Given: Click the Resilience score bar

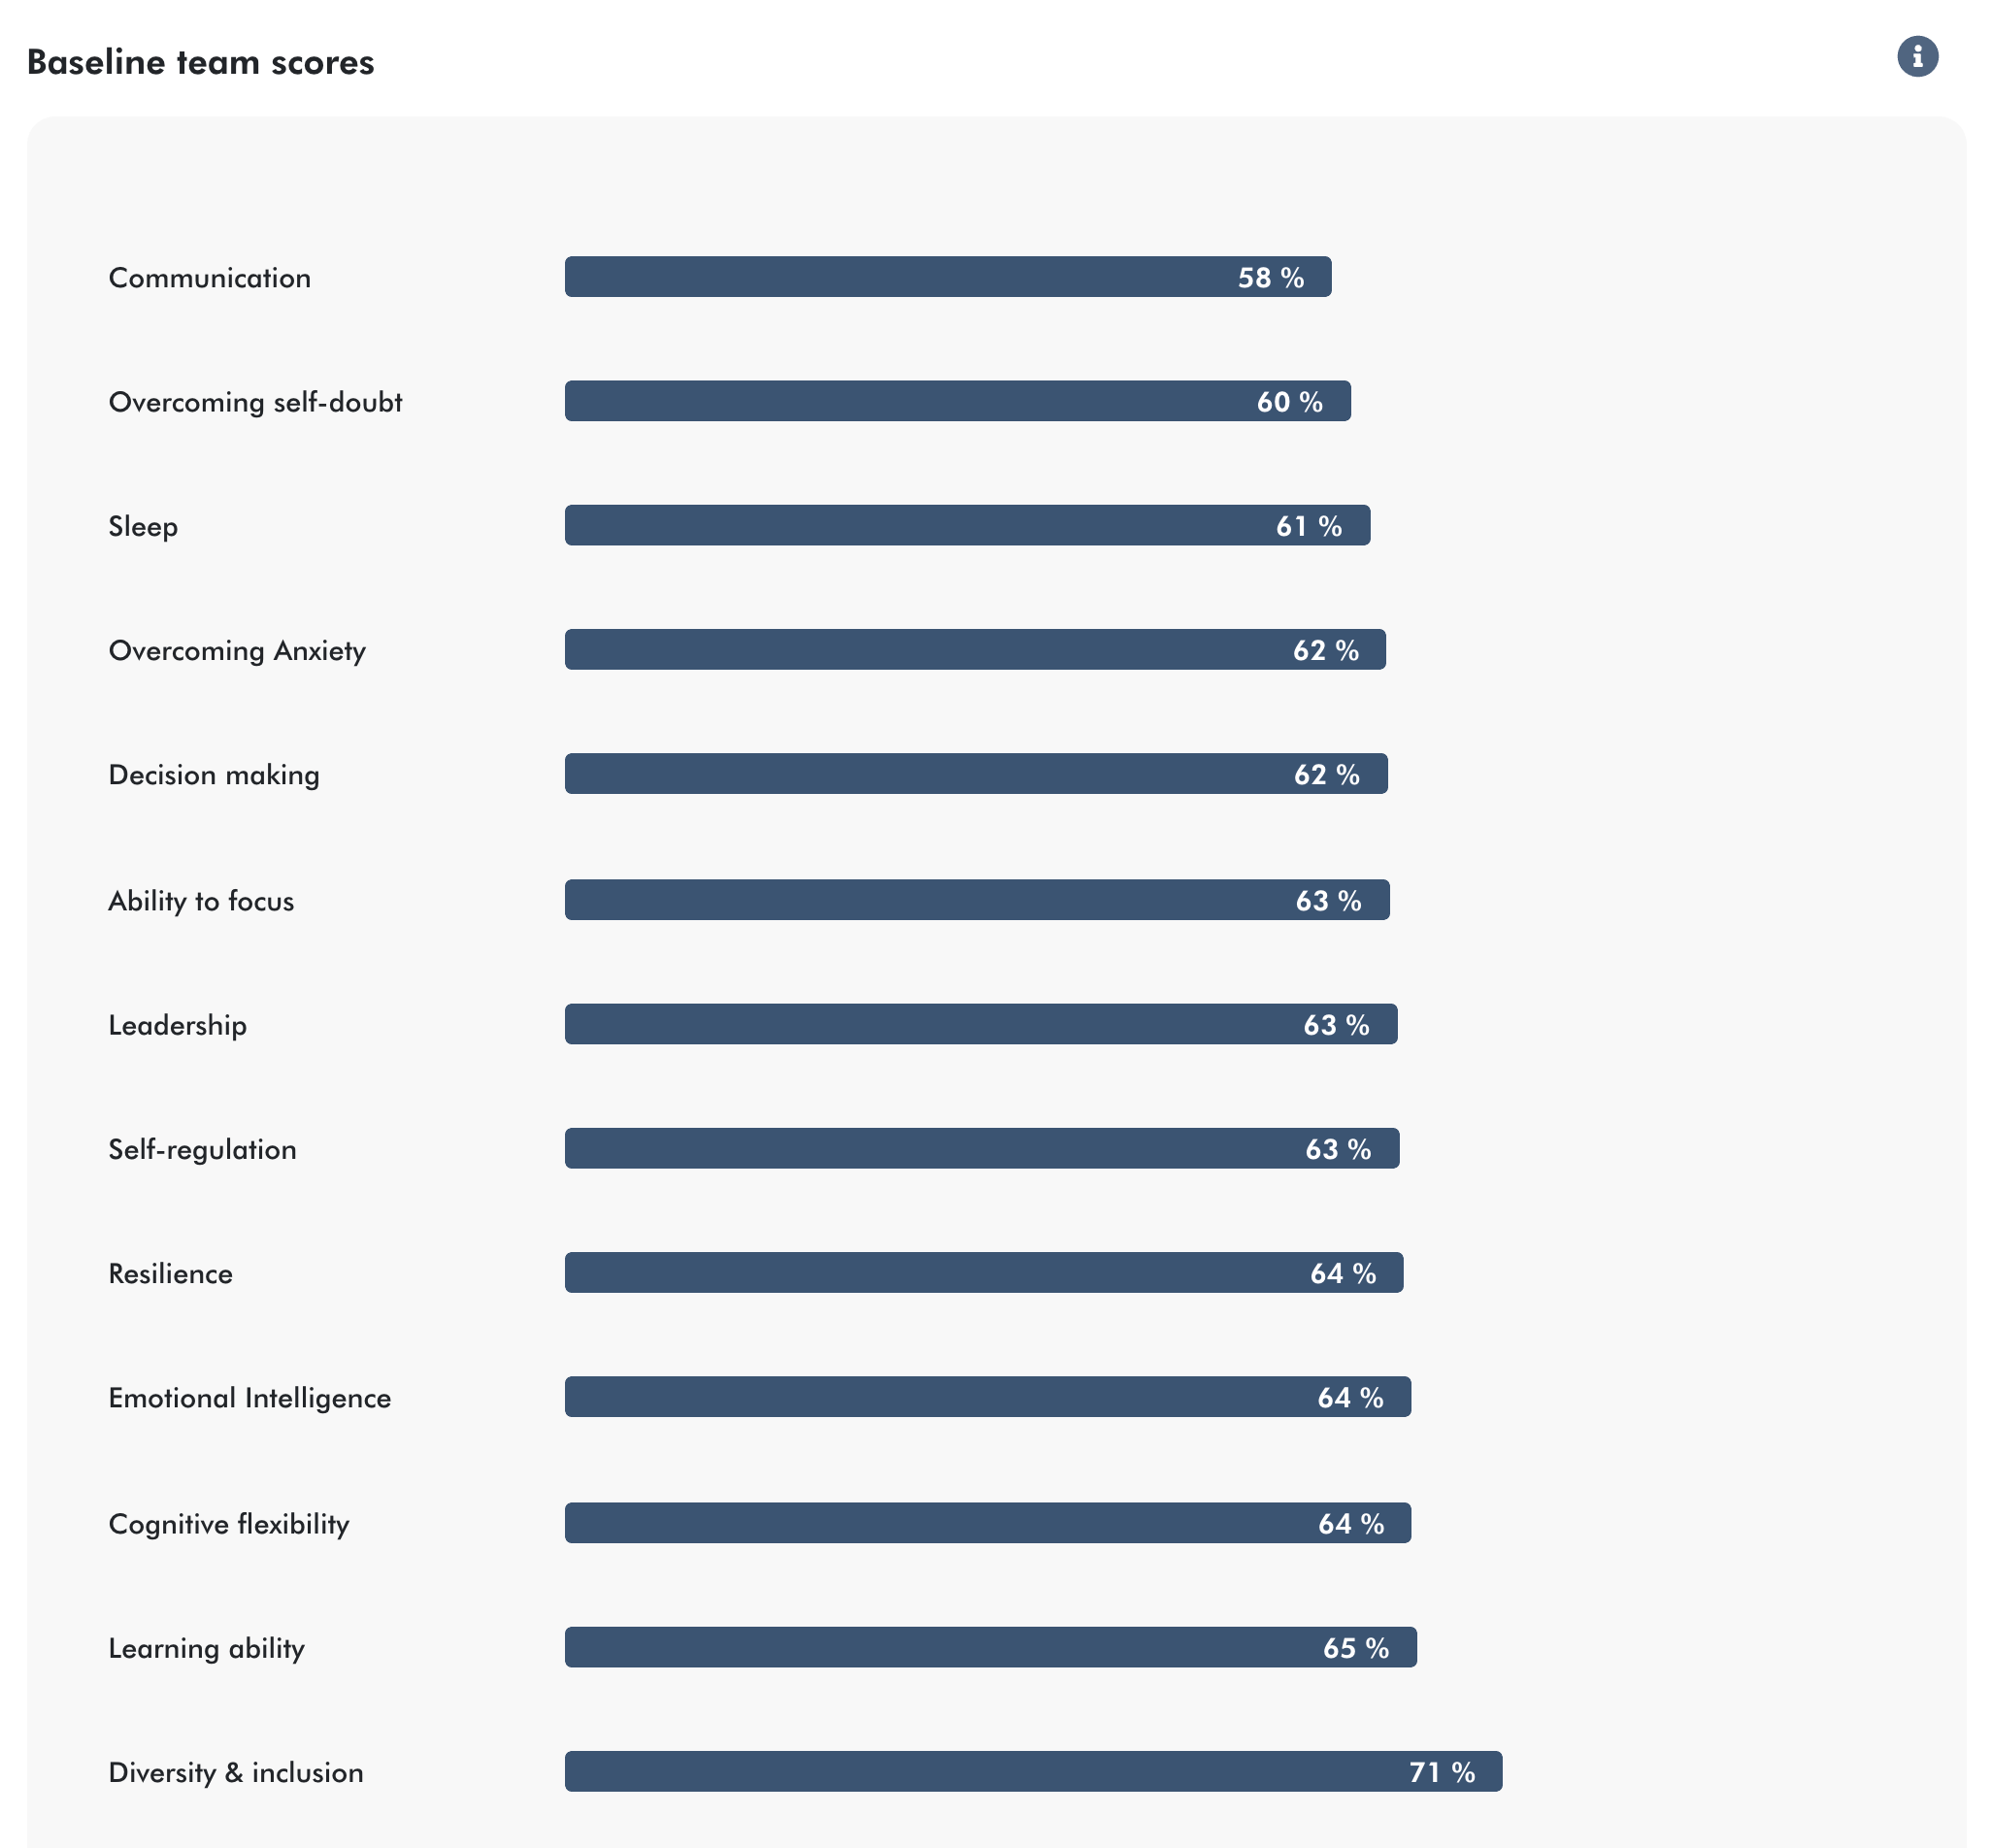Looking at the screenshot, I should (983, 1273).
